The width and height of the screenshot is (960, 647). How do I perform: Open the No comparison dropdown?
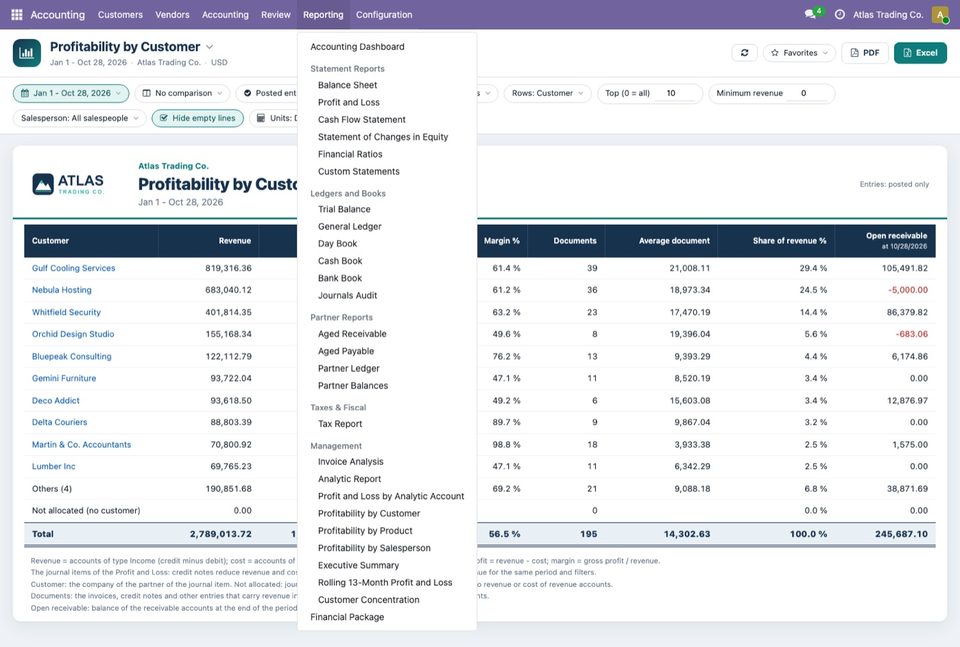pyautogui.click(x=182, y=93)
